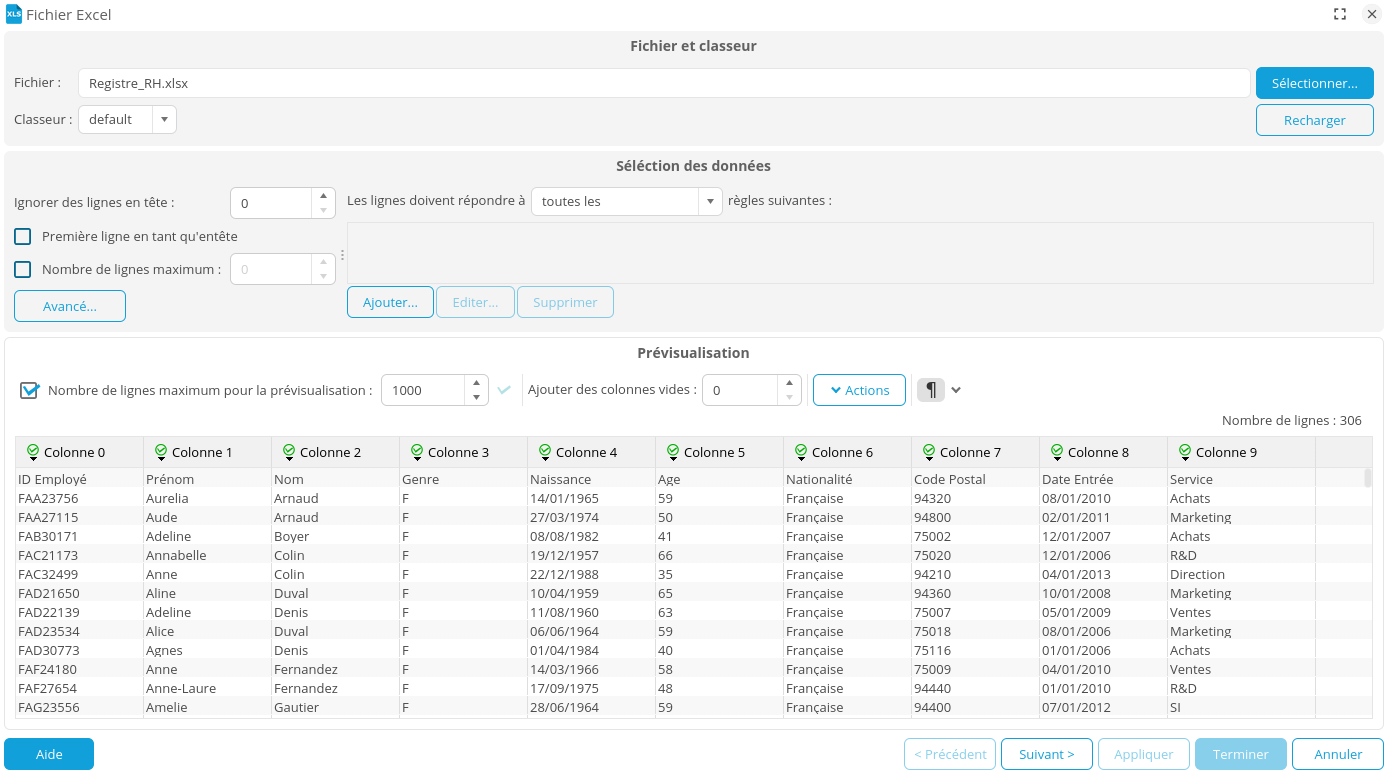The image size is (1391, 773).
Task: Toggle the fullscreen icon in the title bar
Action: (x=1340, y=14)
